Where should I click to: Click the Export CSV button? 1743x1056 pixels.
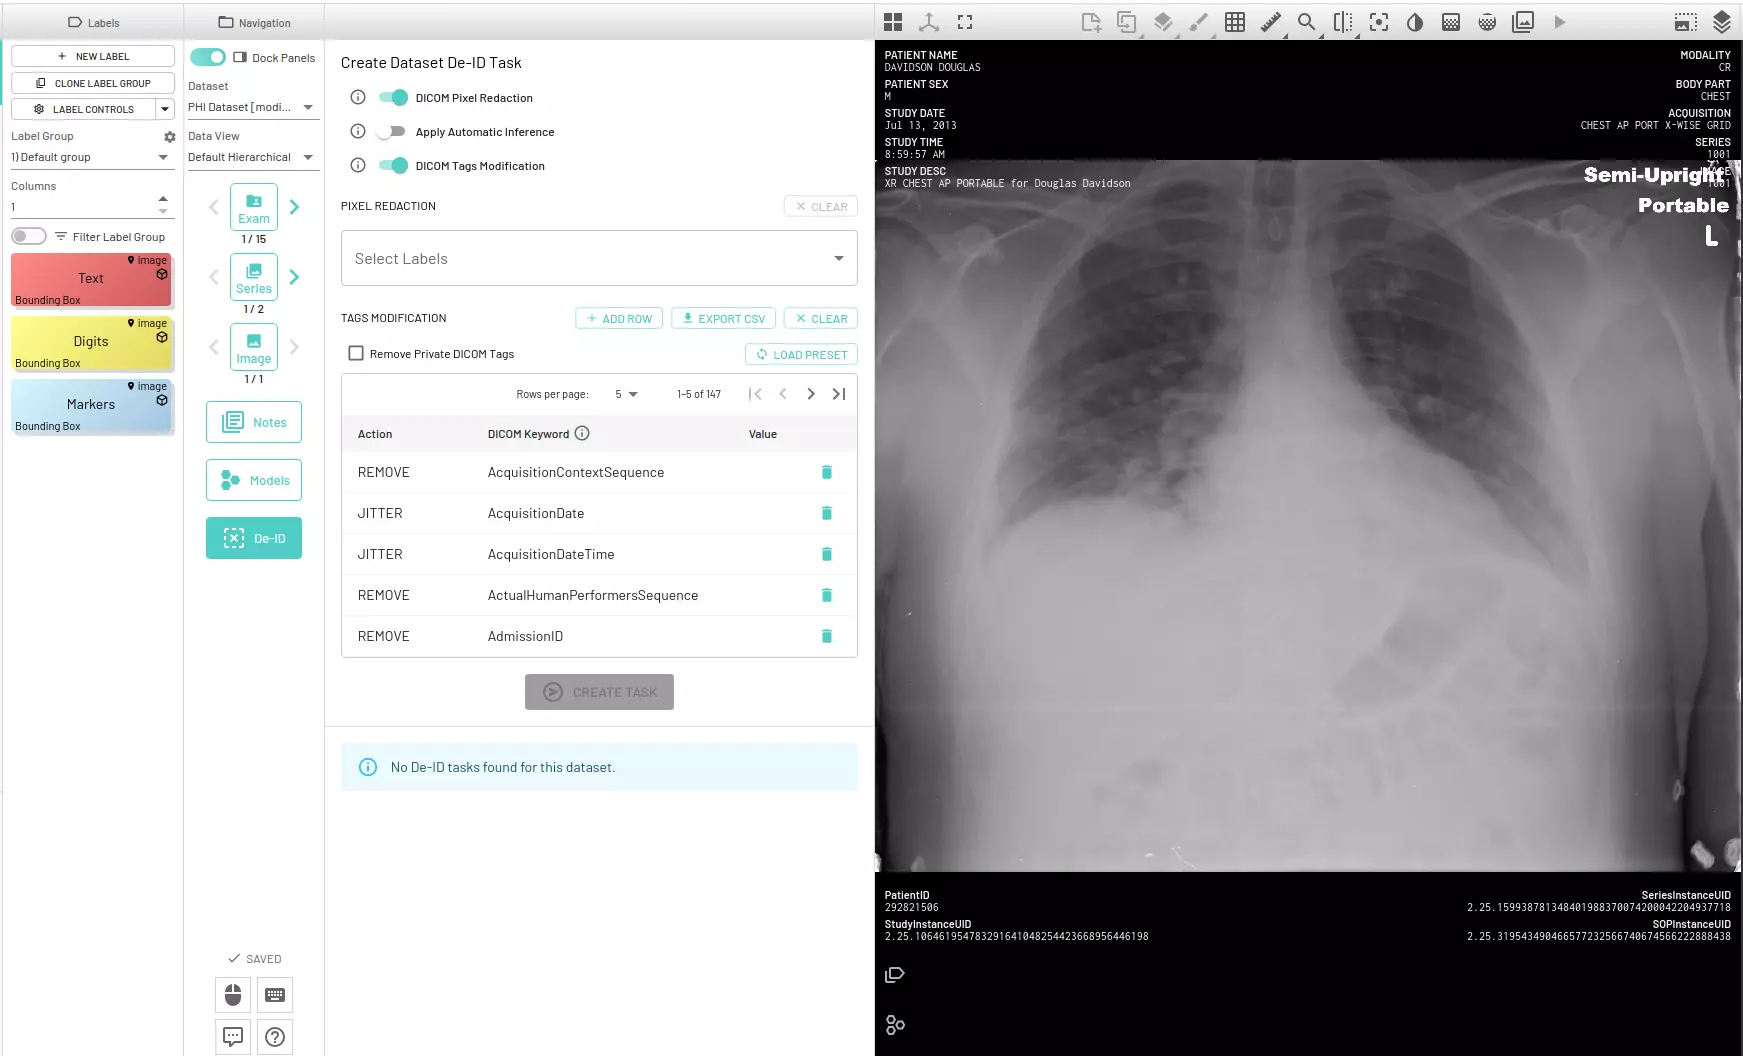click(723, 319)
